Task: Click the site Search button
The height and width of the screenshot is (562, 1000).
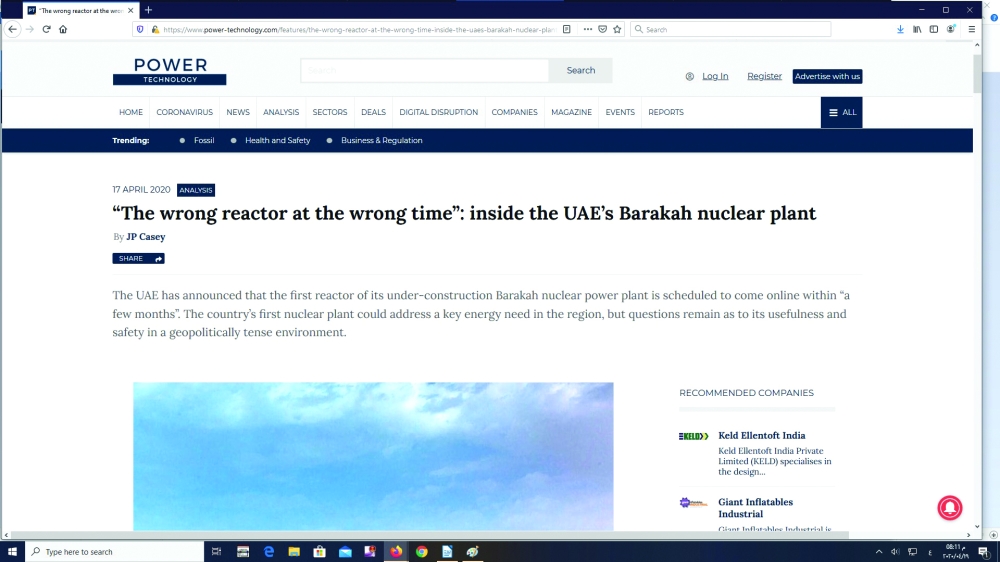Action: (580, 71)
